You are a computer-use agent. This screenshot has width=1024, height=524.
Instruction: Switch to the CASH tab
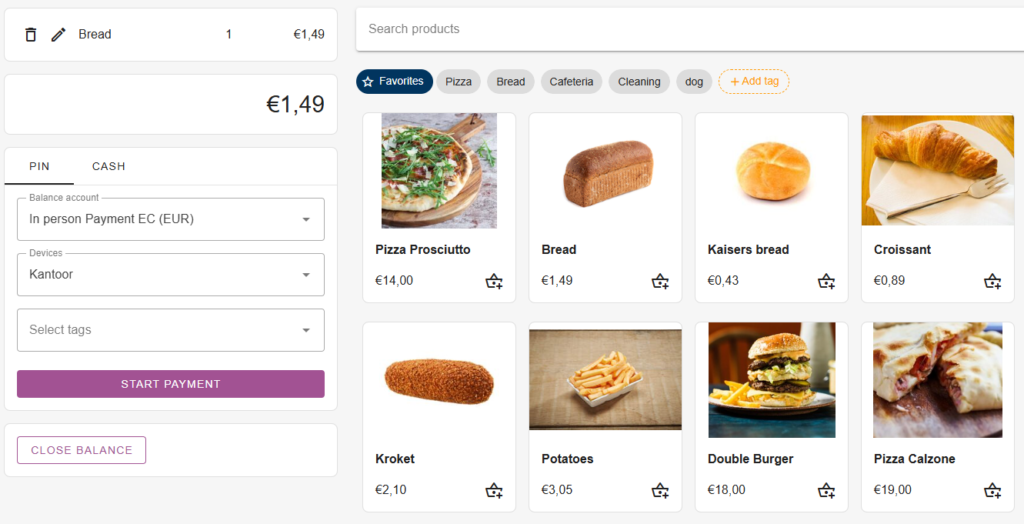click(108, 166)
